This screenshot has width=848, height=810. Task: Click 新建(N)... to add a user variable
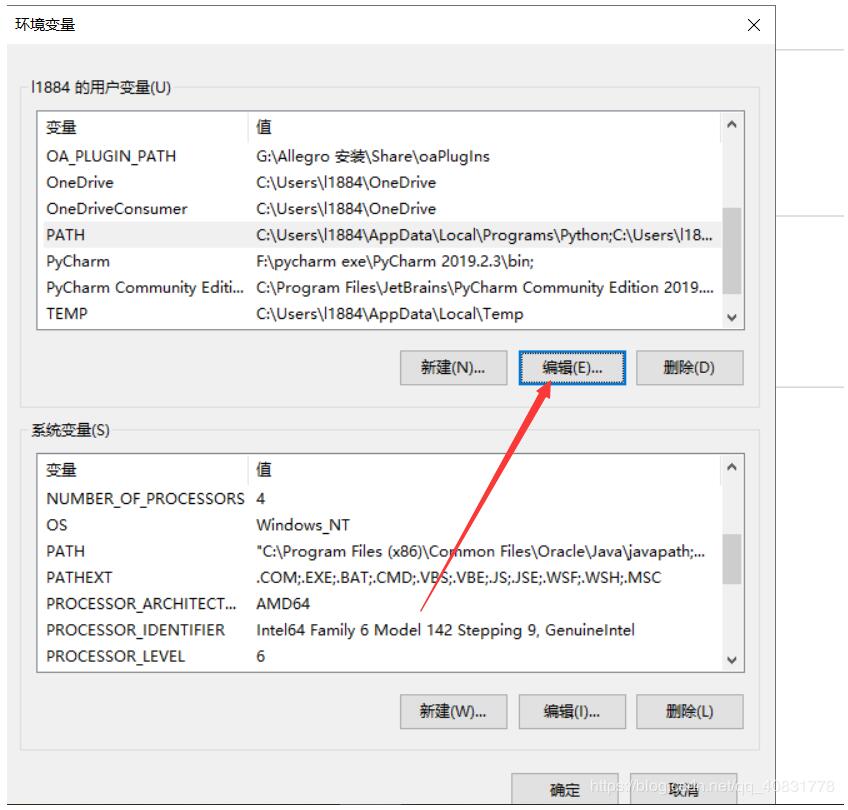[453, 368]
